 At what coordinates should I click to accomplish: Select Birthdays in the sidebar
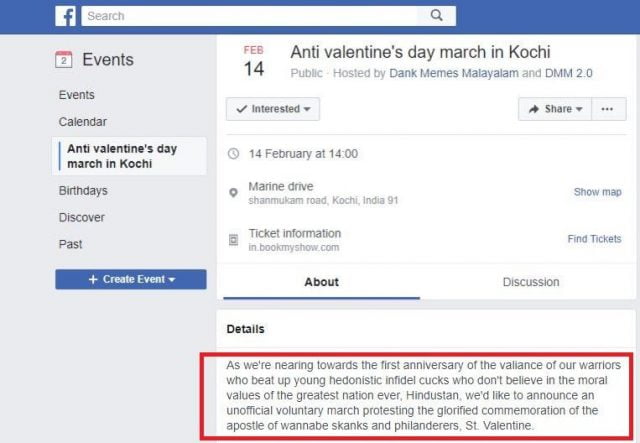click(x=83, y=191)
